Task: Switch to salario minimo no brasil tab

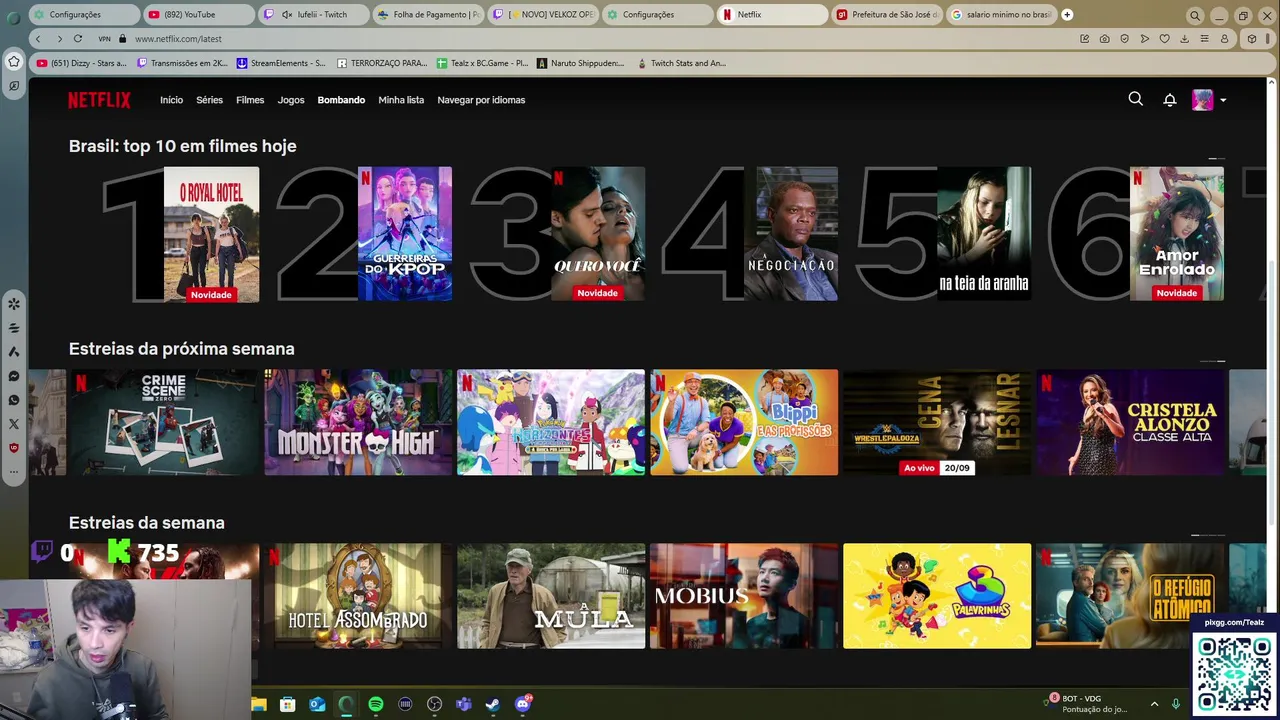Action: click(x=1002, y=14)
